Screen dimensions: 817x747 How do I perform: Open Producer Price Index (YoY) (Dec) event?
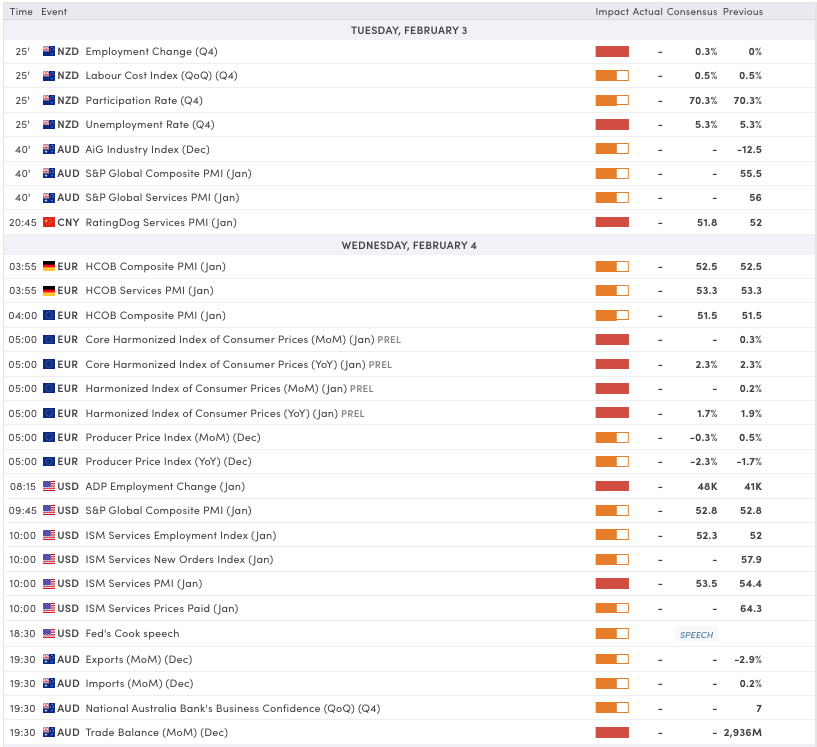168,462
